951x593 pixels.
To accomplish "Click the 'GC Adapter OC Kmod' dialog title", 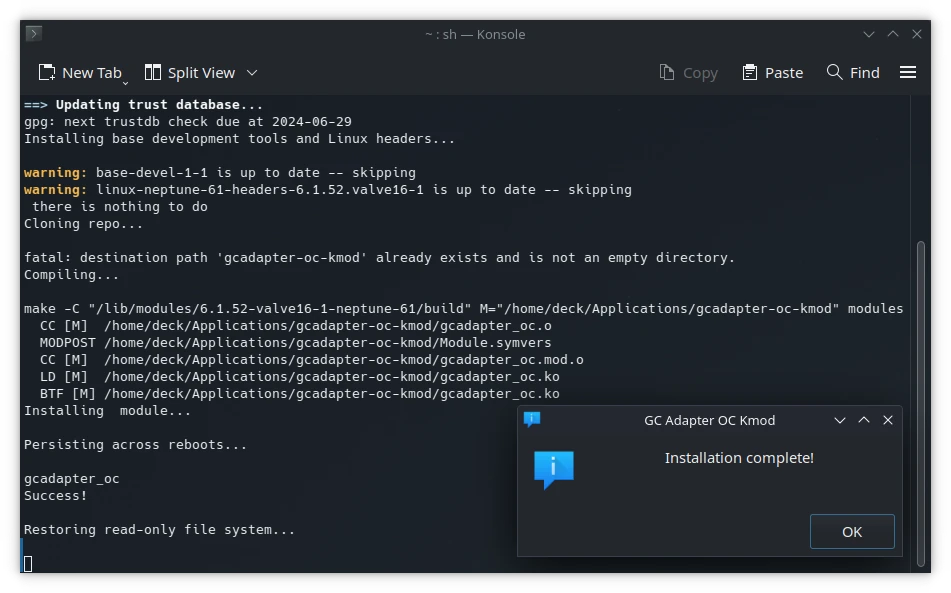I will pos(710,420).
